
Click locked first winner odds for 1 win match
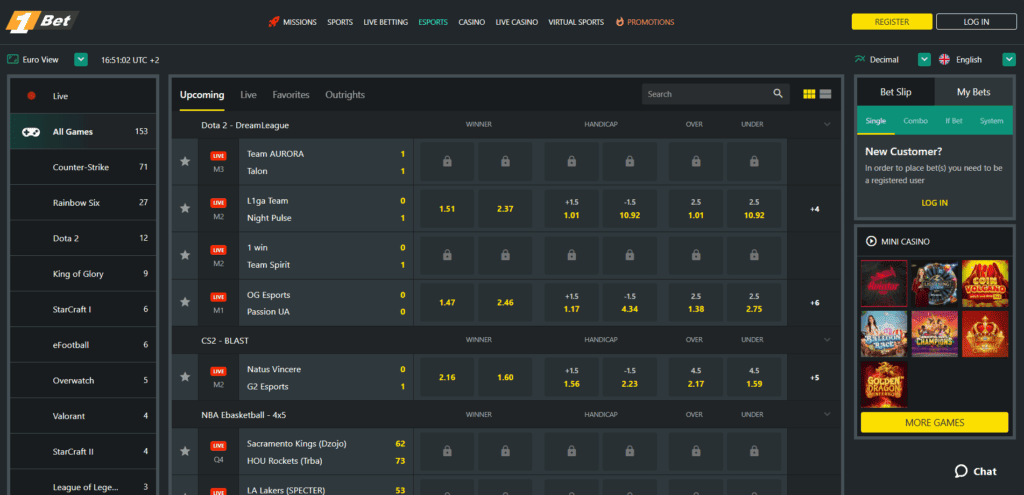[447, 256]
